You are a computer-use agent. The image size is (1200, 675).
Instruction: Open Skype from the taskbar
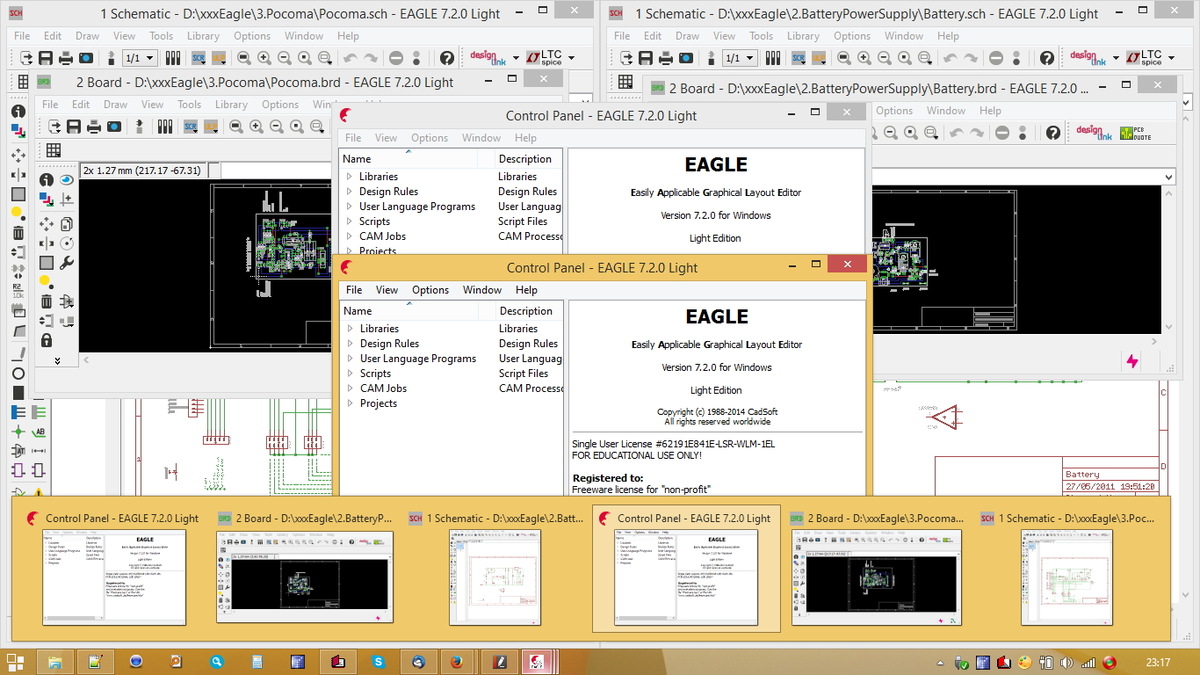pyautogui.click(x=378, y=661)
